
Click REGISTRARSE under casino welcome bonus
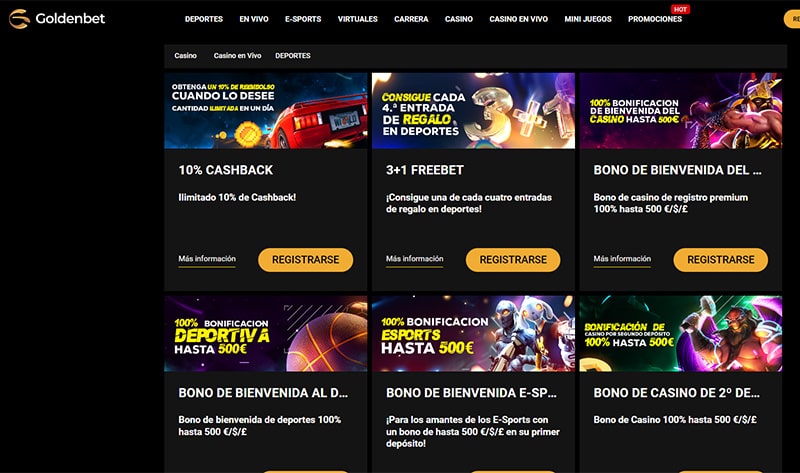(x=720, y=260)
